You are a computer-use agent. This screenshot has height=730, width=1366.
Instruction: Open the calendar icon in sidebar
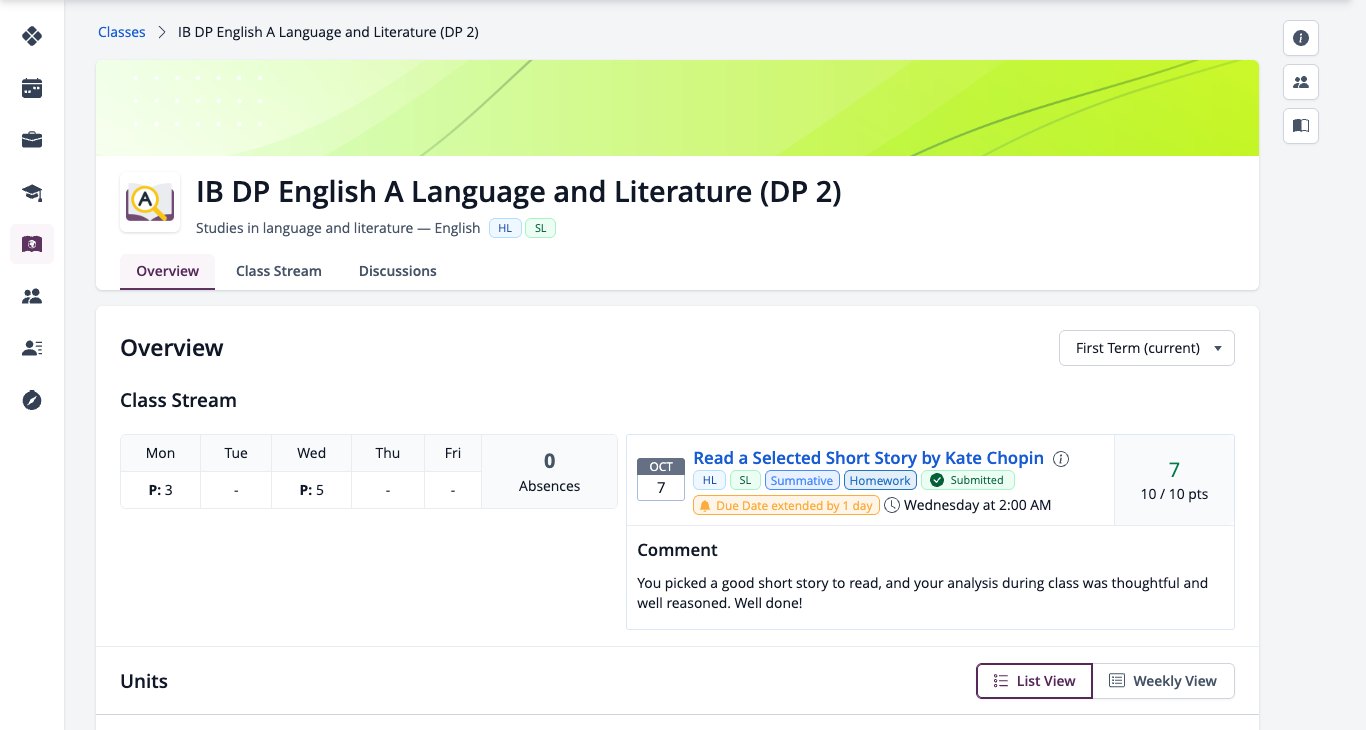[32, 88]
